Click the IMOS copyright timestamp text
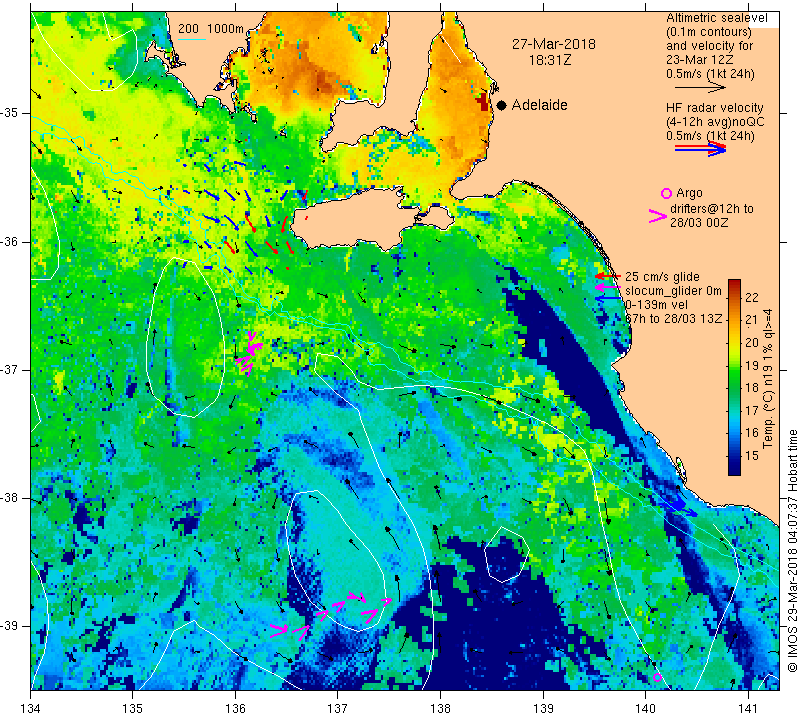The width and height of the screenshot is (800, 720). pyautogui.click(x=792, y=550)
